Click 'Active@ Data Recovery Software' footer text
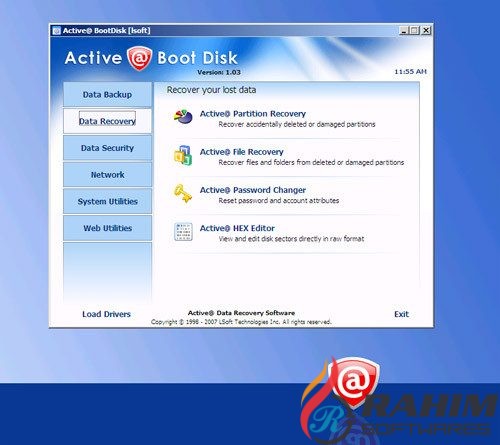Screen dimensions: 500x445 pos(241,313)
